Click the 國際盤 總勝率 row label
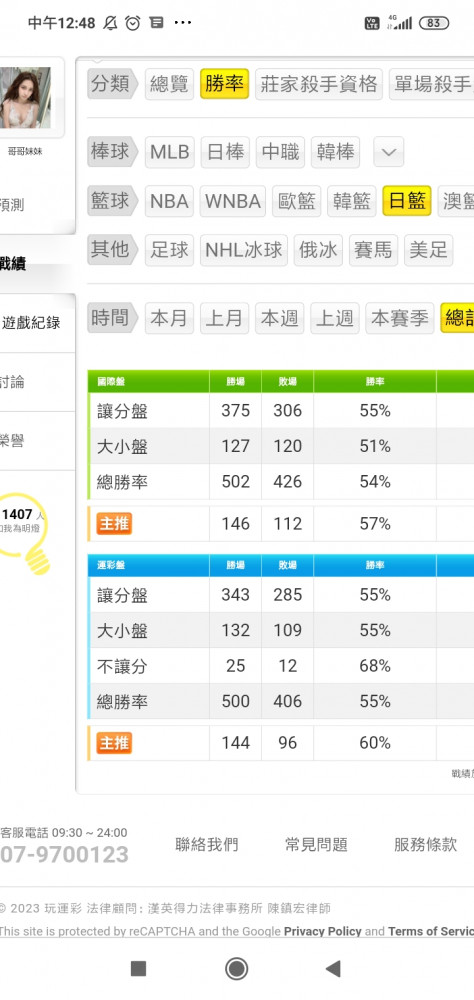The height and width of the screenshot is (1000, 474). click(x=122, y=482)
